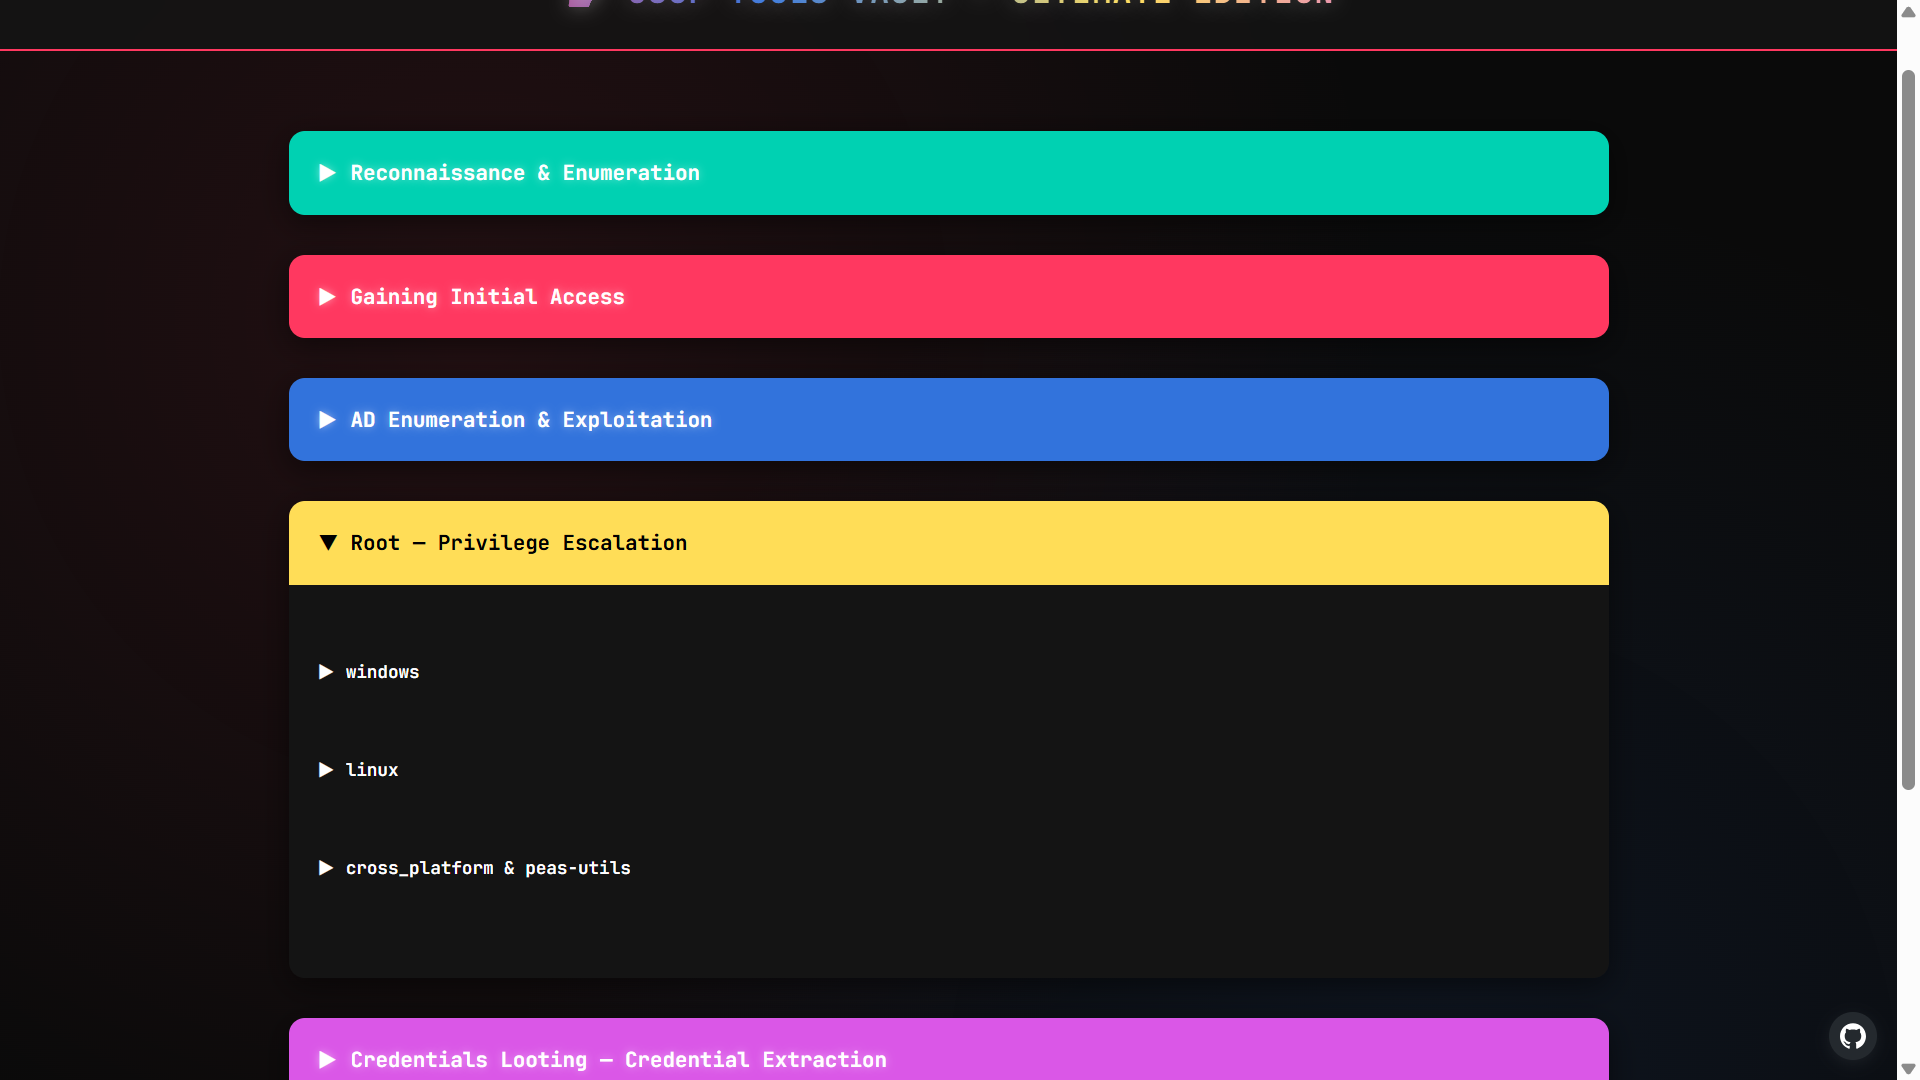Collapse via the Root section down arrow
The image size is (1920, 1080).
[327, 543]
